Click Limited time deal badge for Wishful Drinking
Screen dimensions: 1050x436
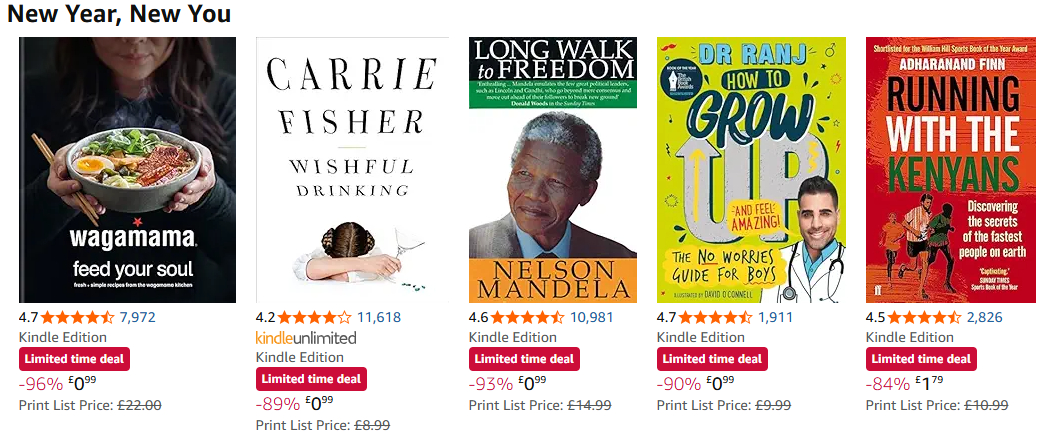click(311, 379)
